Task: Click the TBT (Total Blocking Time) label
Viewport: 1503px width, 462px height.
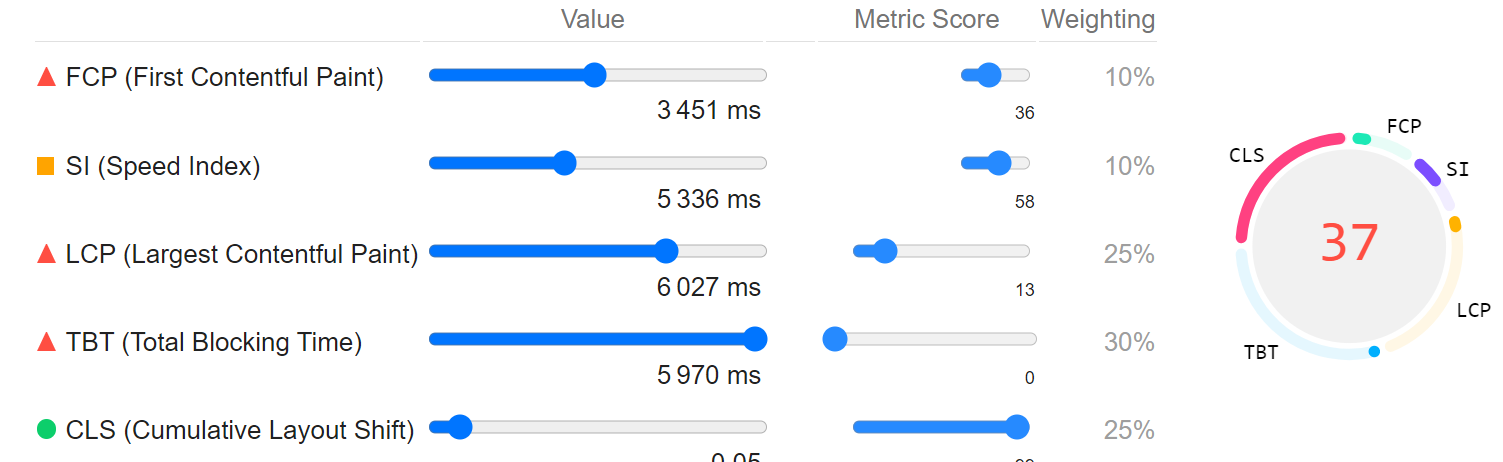Action: tap(213, 343)
